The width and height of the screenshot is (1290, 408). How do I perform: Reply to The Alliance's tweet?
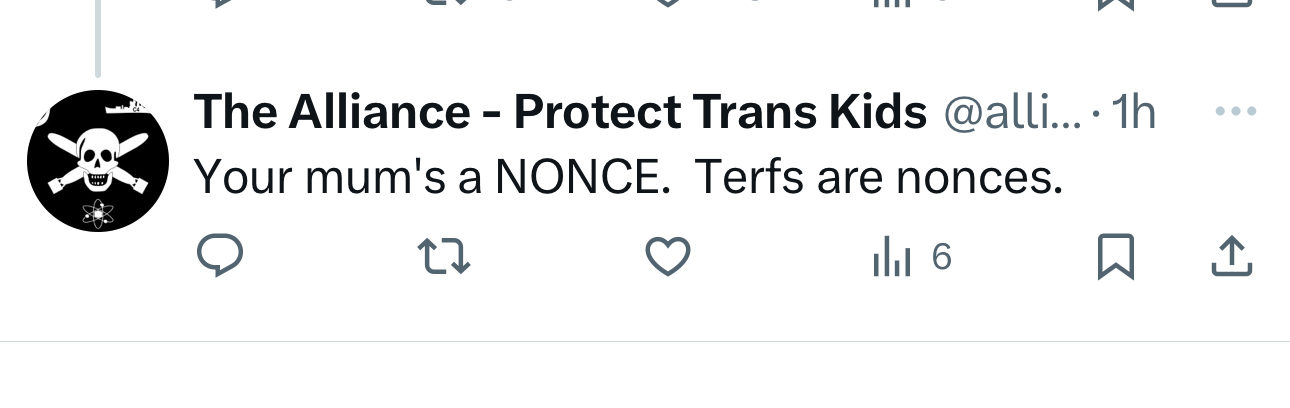coord(220,257)
